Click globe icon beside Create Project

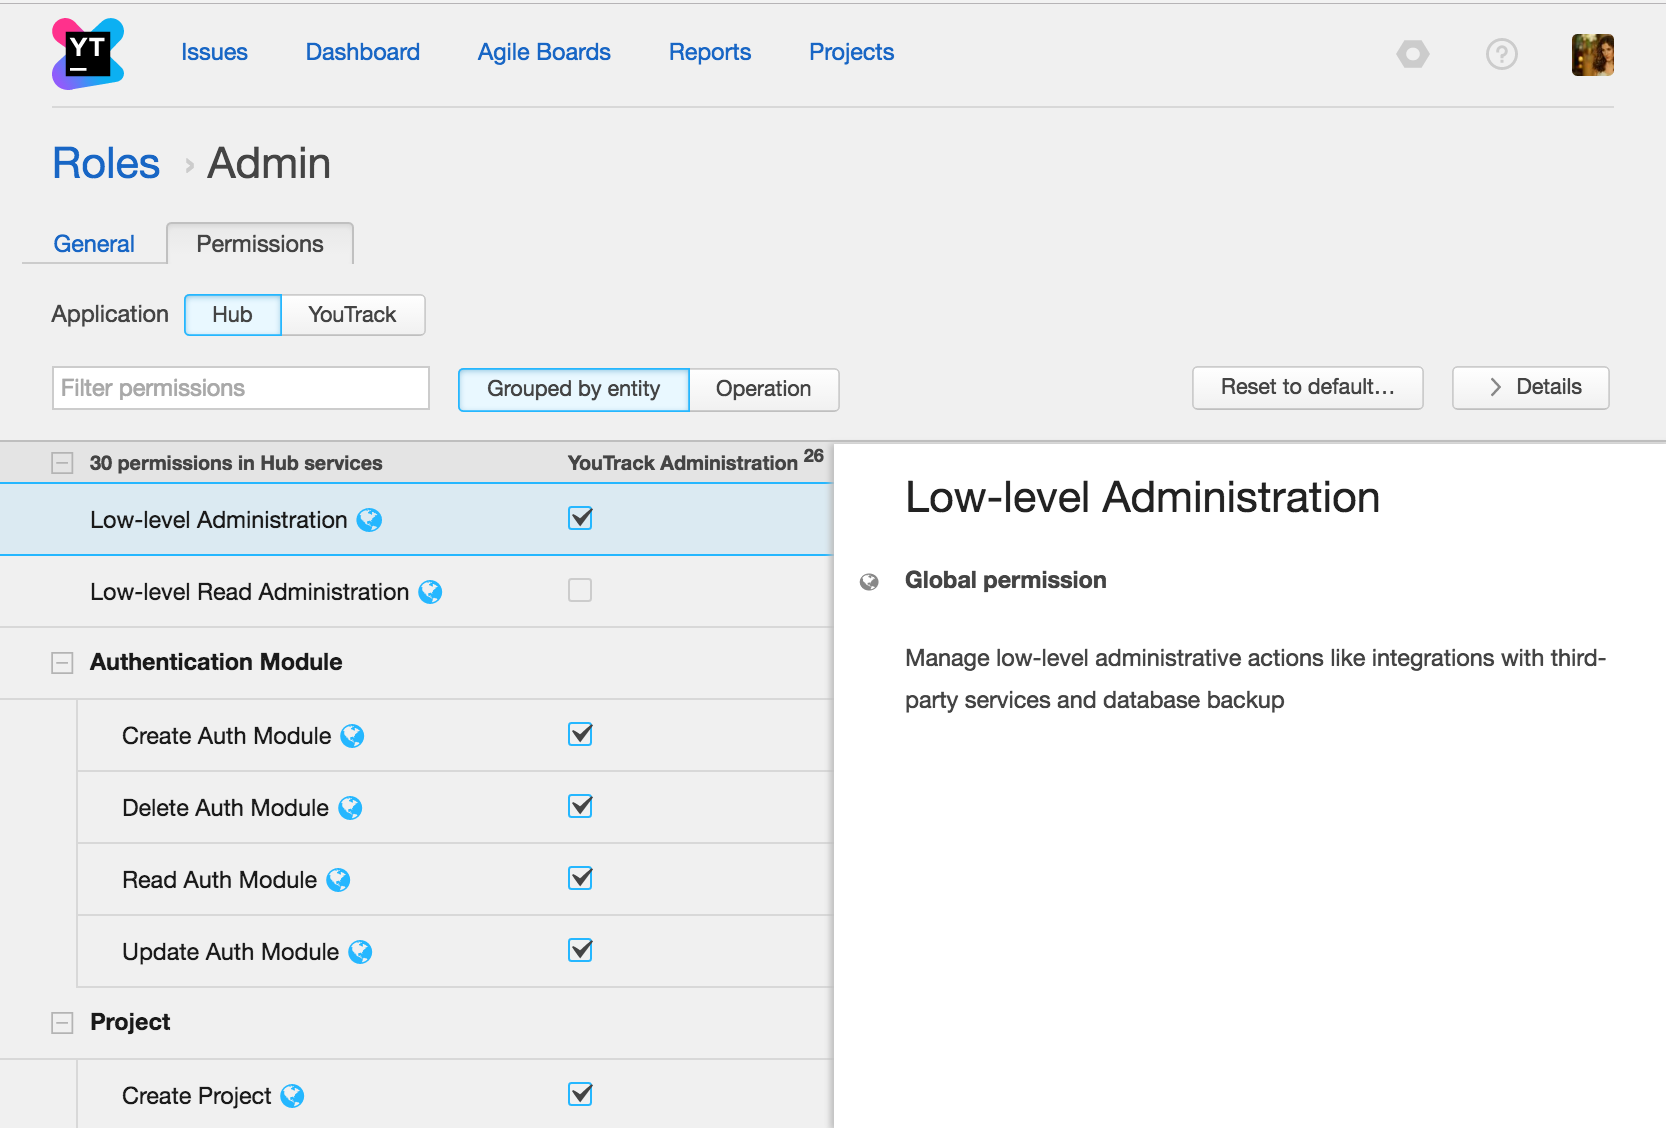coord(292,1096)
